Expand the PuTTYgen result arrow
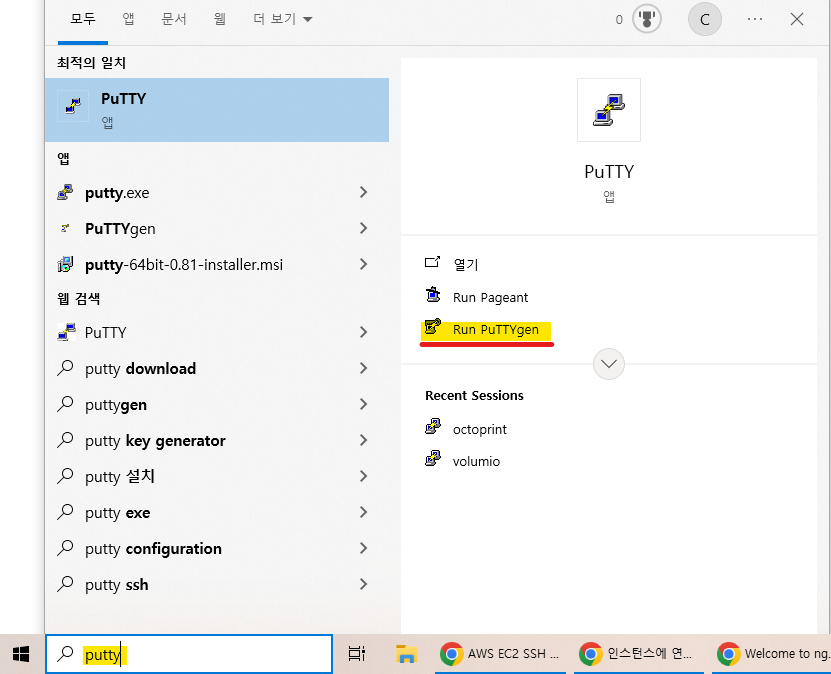 [x=364, y=228]
